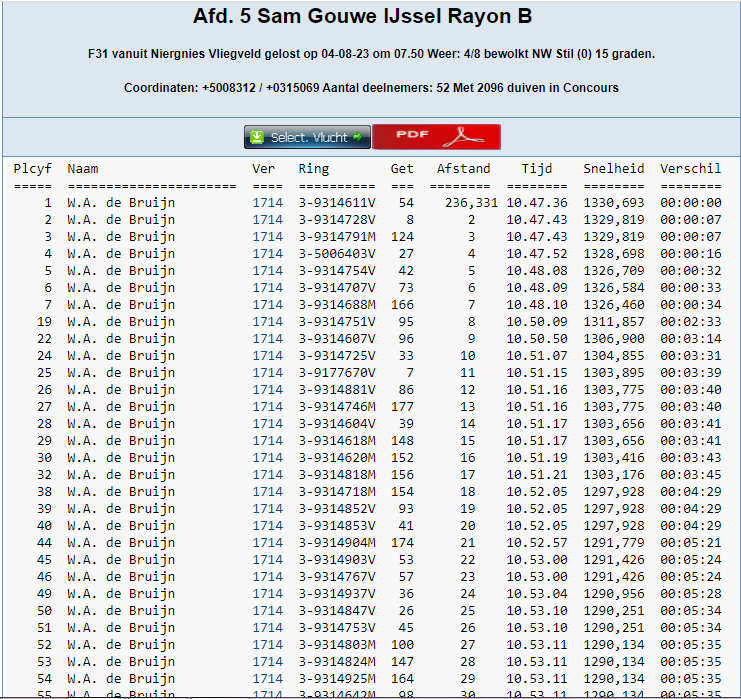The image size is (741, 699).
Task: Click the speed value 1306,900
Action: coord(614,339)
